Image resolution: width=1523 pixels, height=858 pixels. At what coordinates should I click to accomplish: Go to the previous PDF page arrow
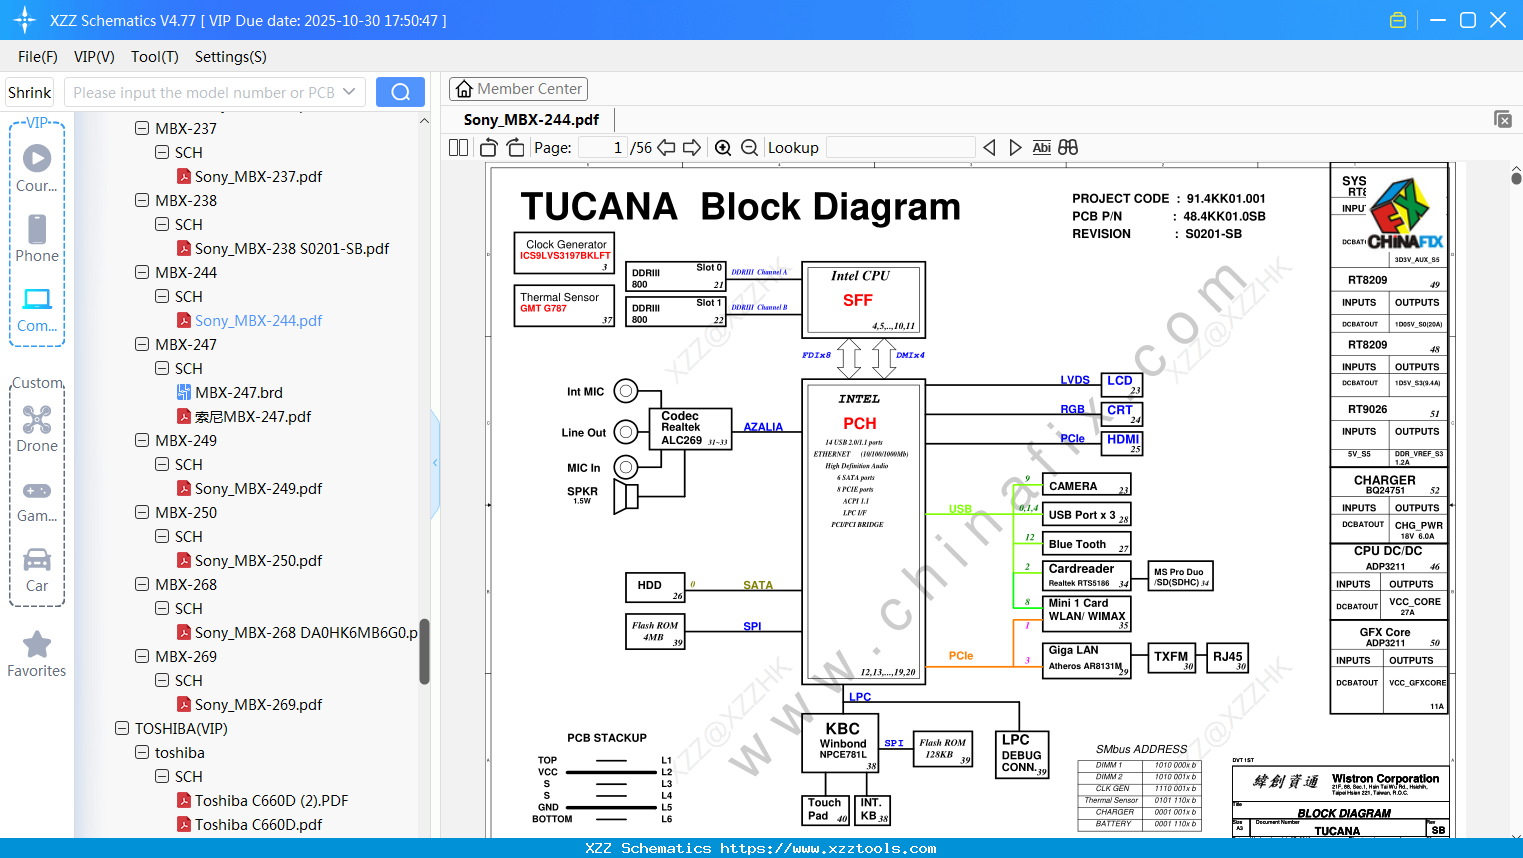(666, 148)
